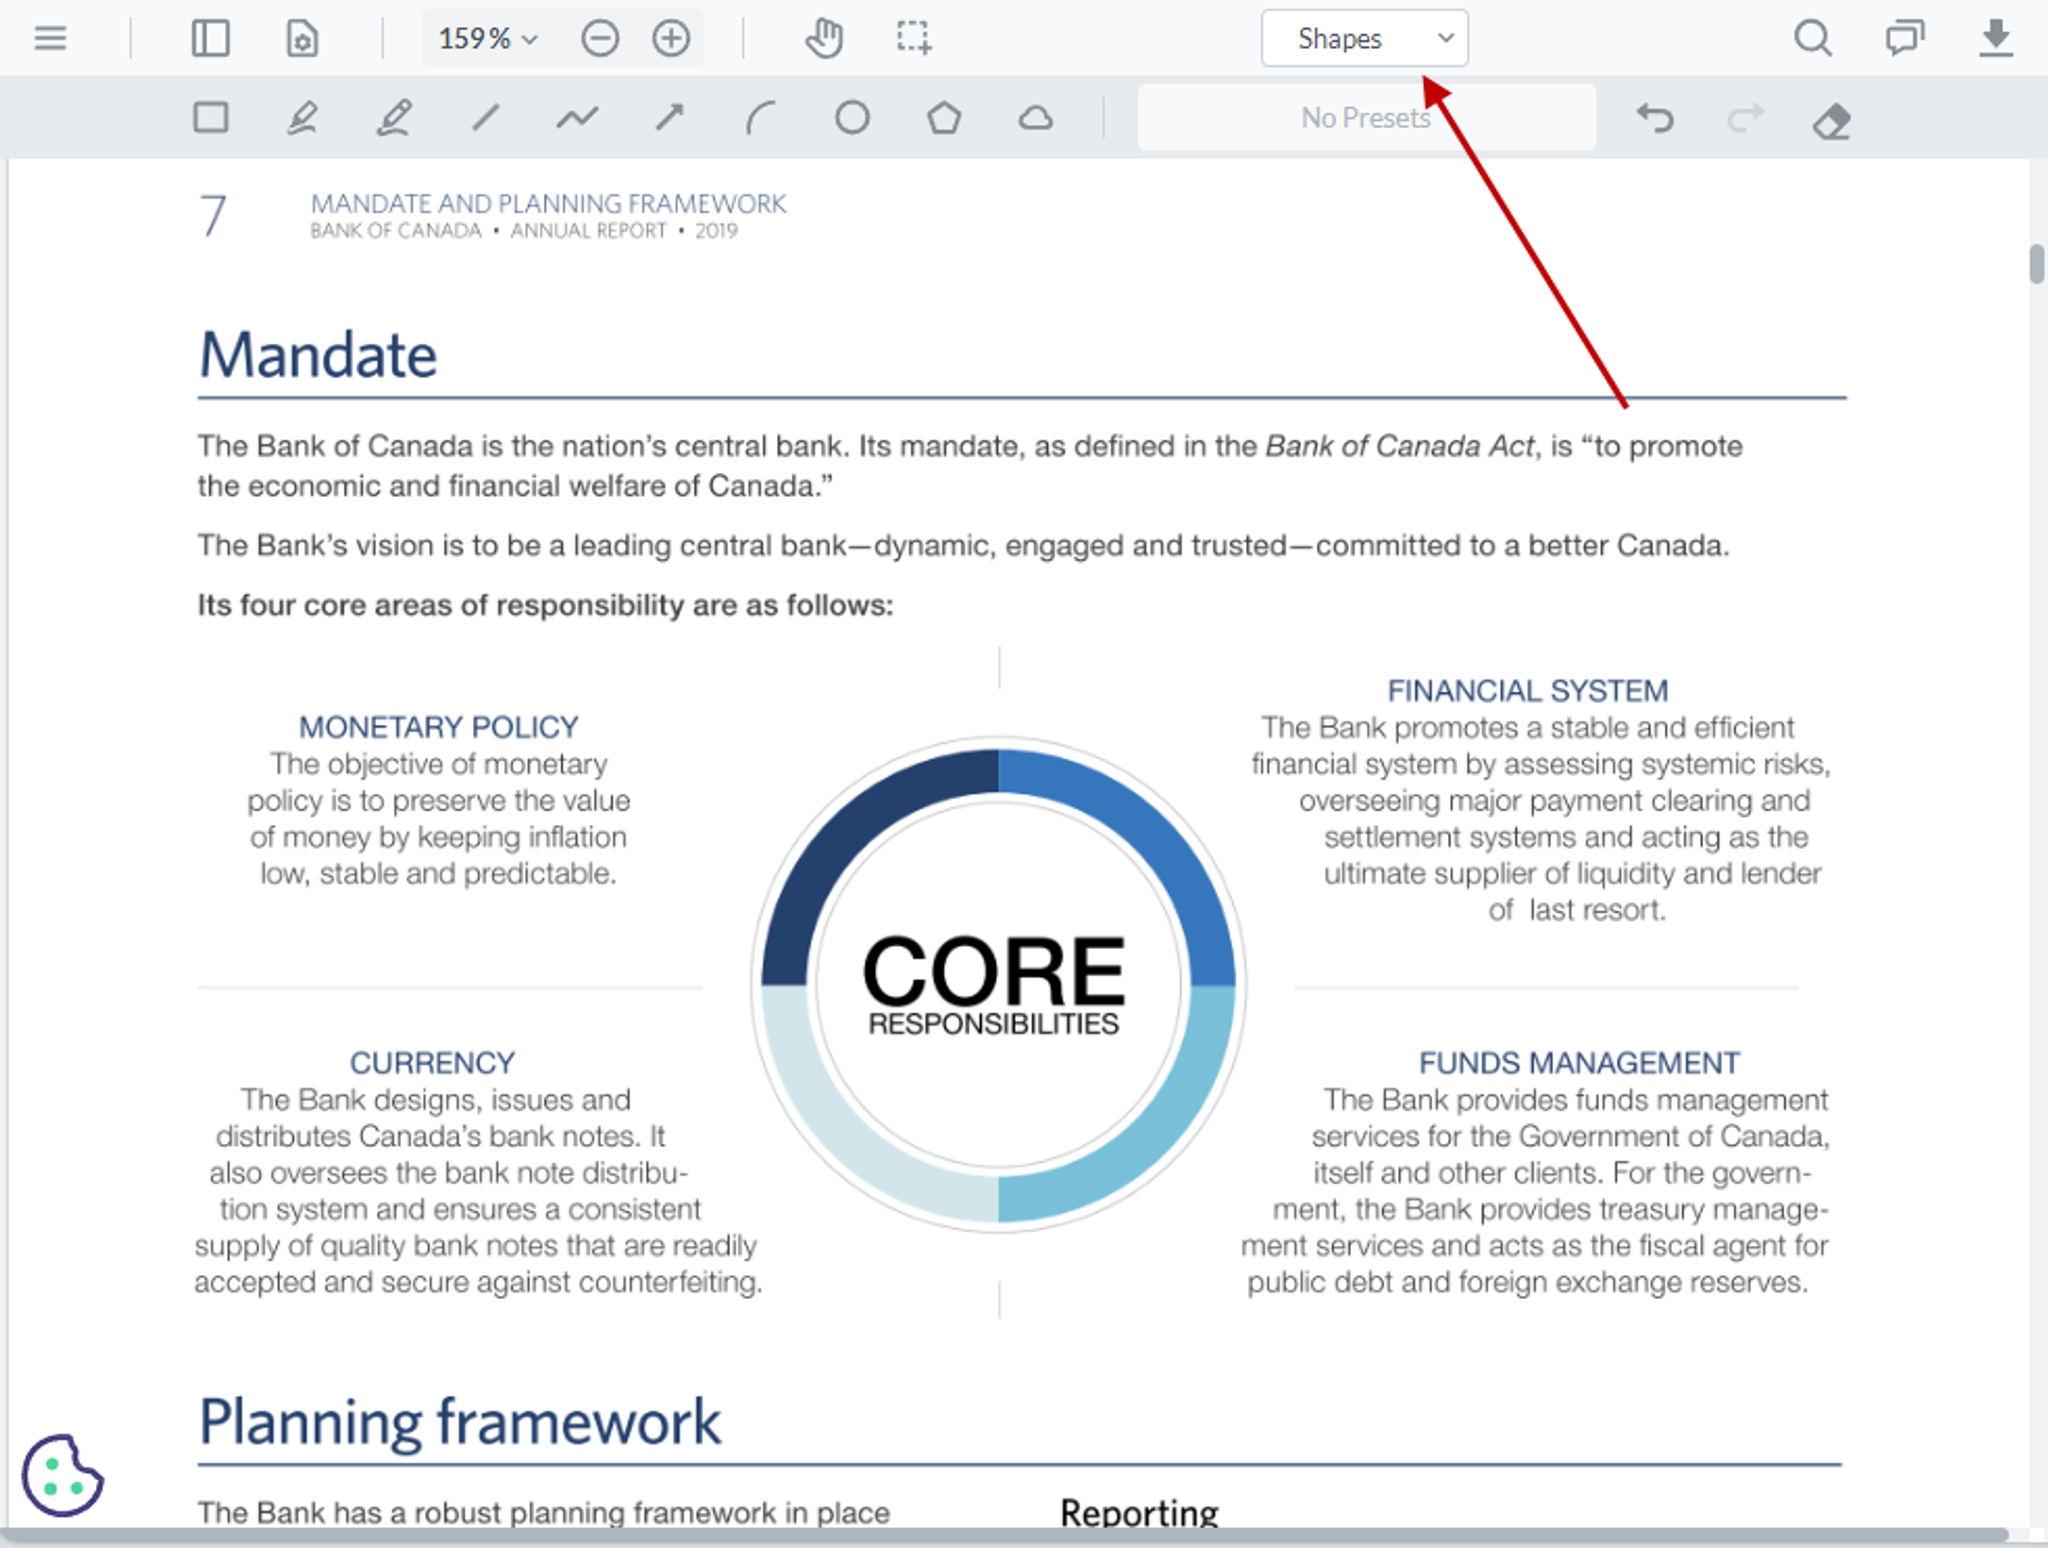
Task: Click the zoom in plus button
Action: click(x=671, y=38)
